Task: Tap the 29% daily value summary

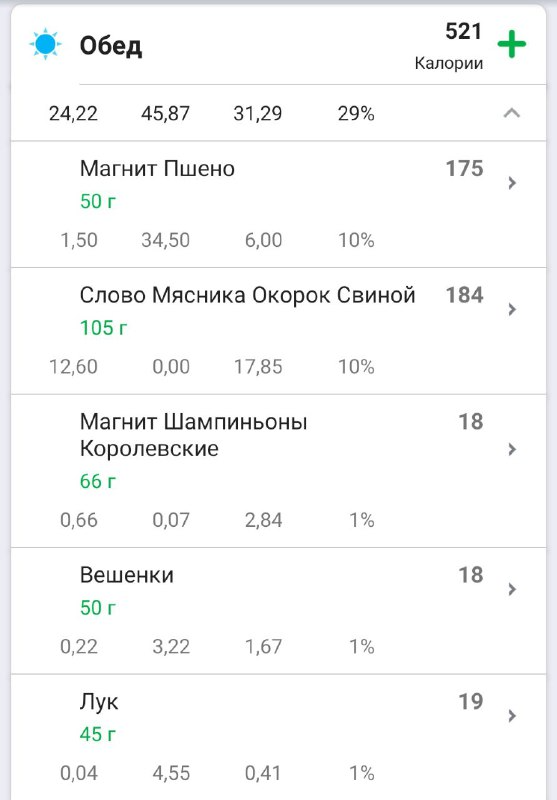Action: pos(356,113)
